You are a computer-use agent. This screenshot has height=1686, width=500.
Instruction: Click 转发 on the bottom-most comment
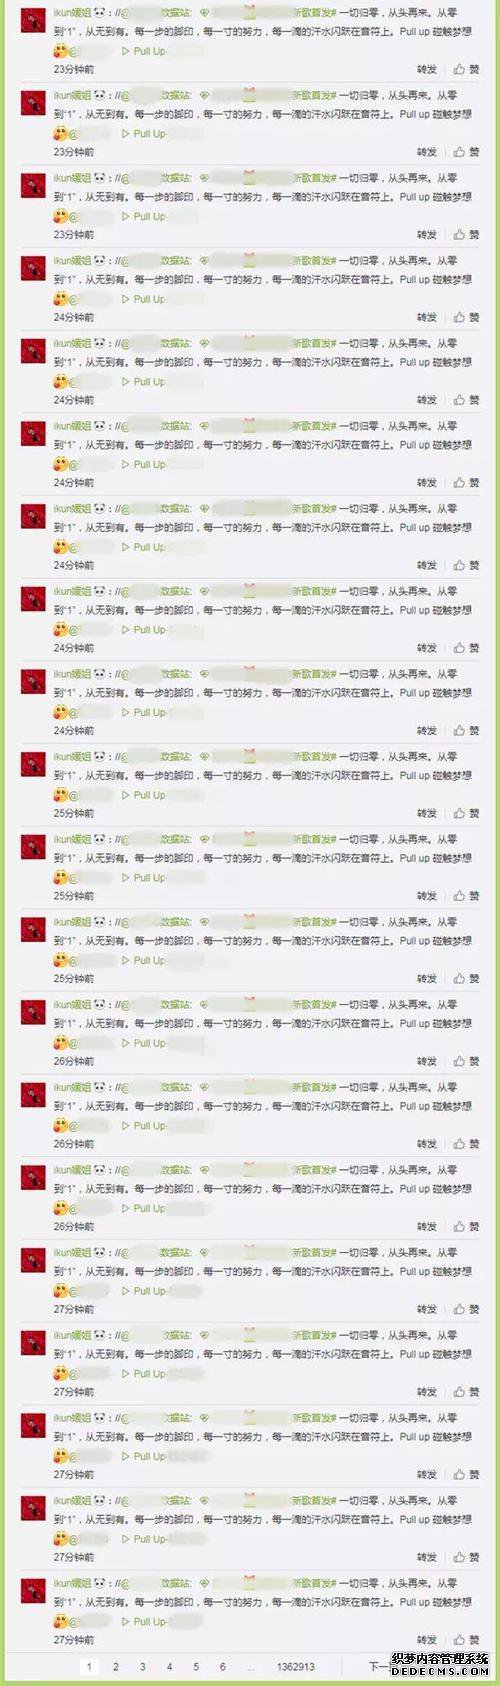427,1639
